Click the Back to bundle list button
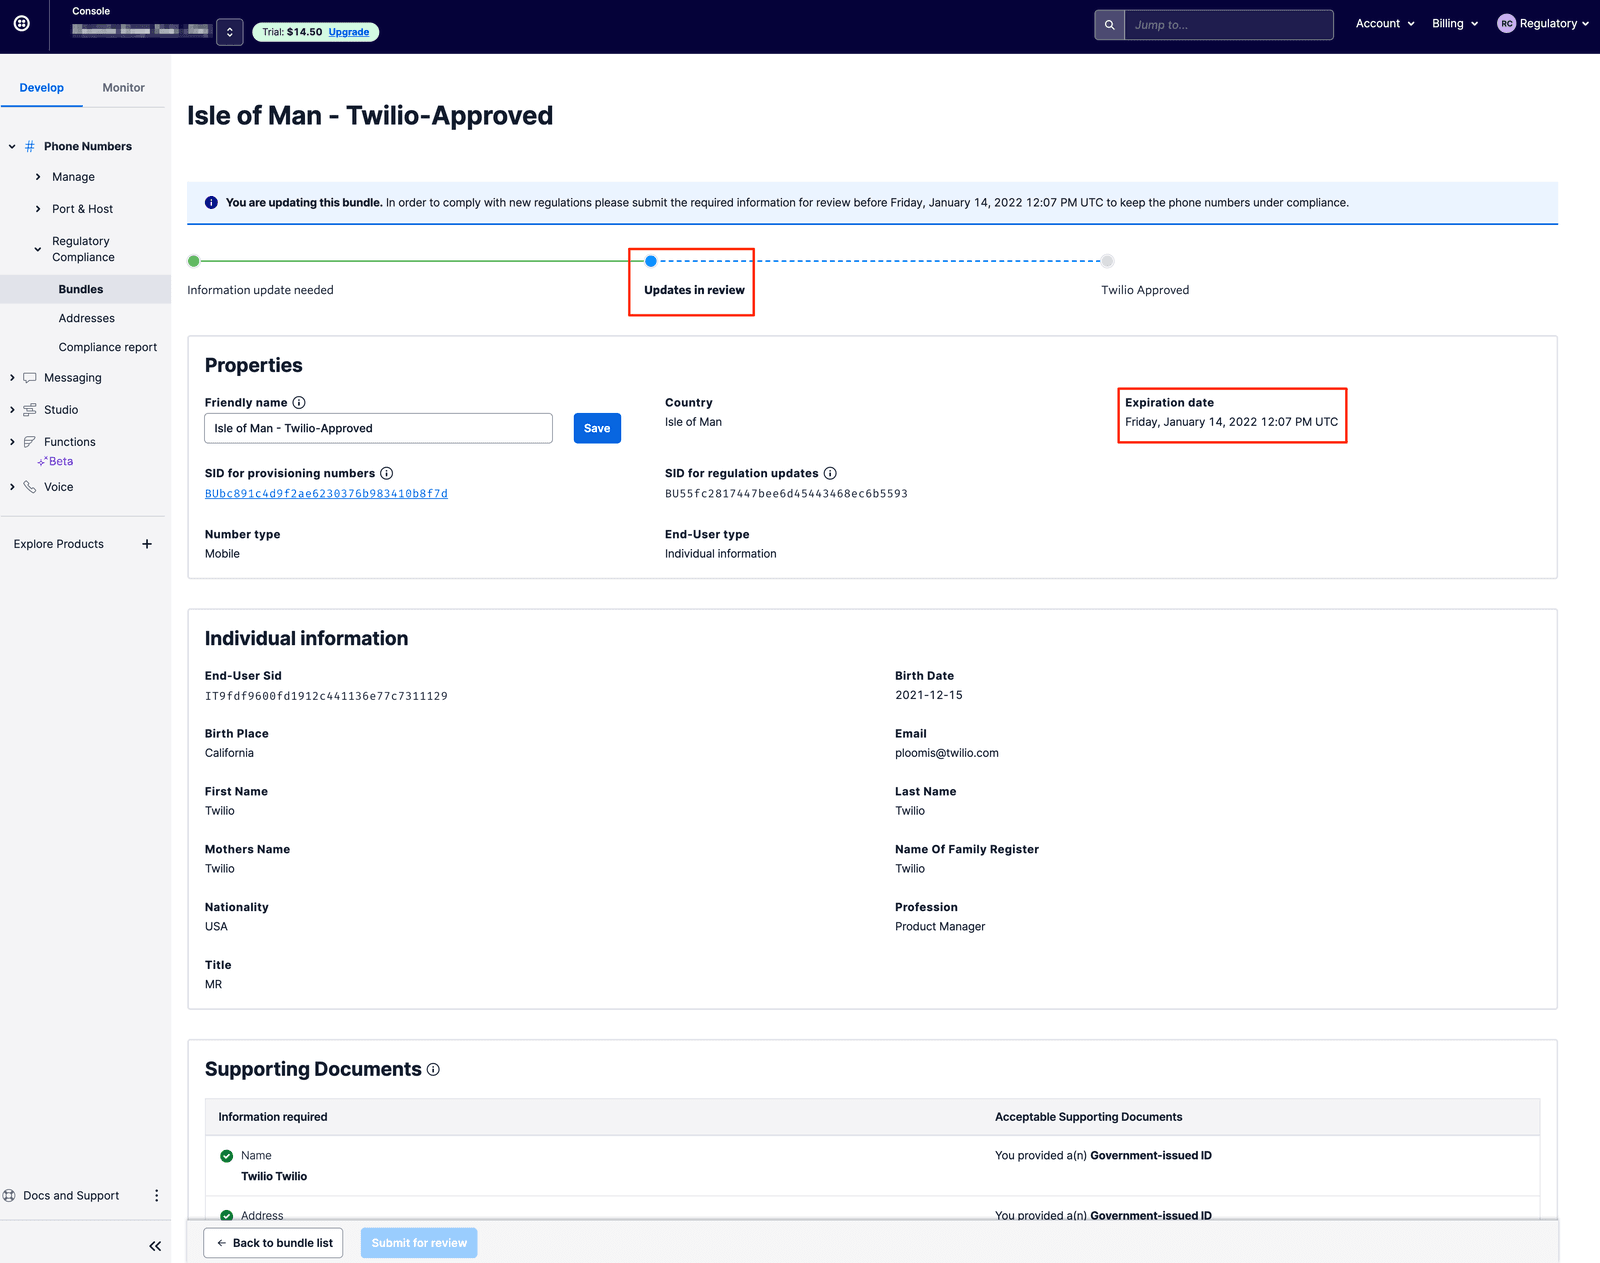The height and width of the screenshot is (1263, 1600). [x=273, y=1242]
